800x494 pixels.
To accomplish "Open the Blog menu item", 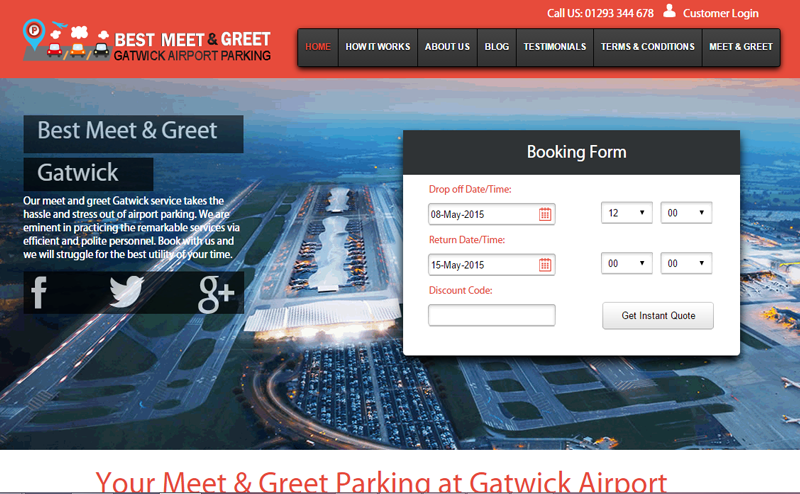I will tap(497, 47).
